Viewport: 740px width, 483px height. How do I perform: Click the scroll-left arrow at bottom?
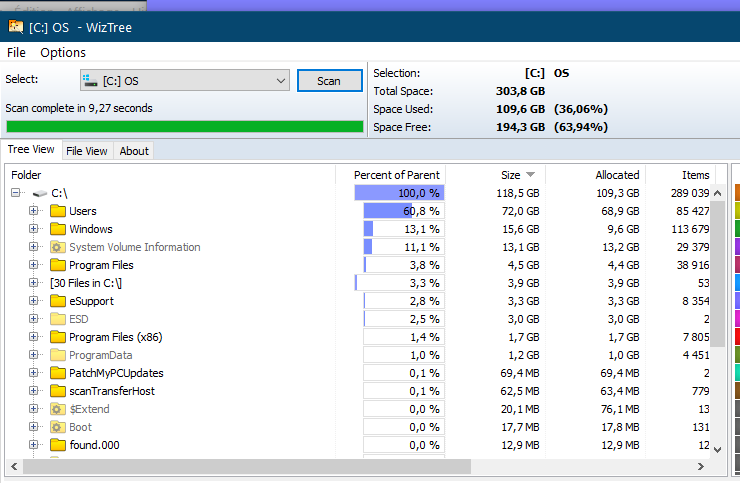(x=14, y=466)
